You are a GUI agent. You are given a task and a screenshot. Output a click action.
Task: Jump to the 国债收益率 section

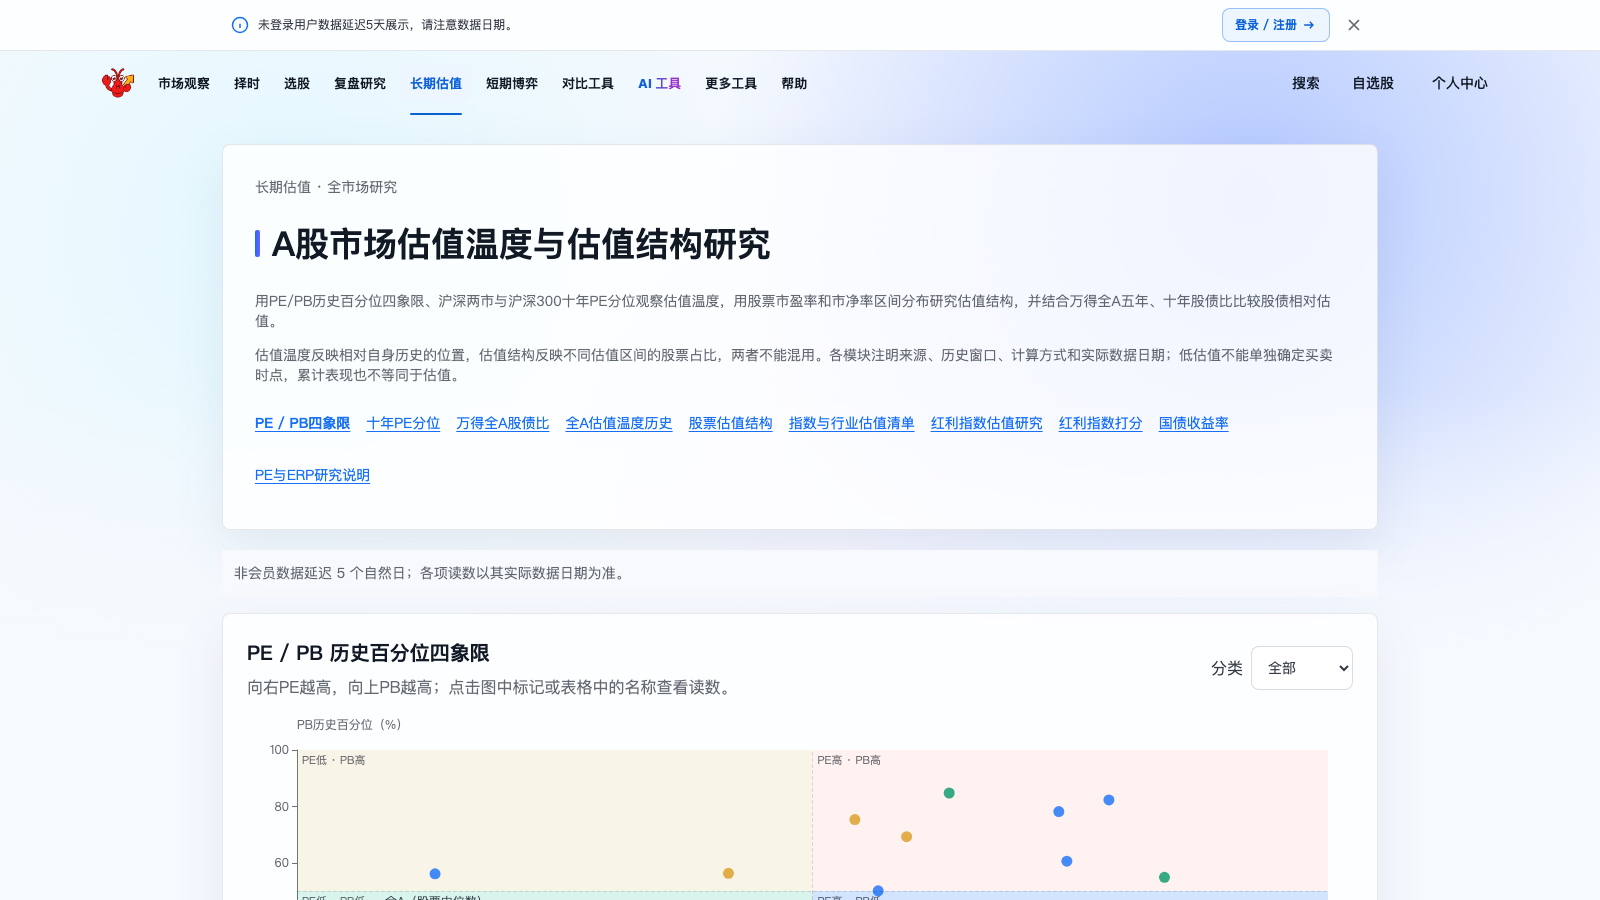1194,423
